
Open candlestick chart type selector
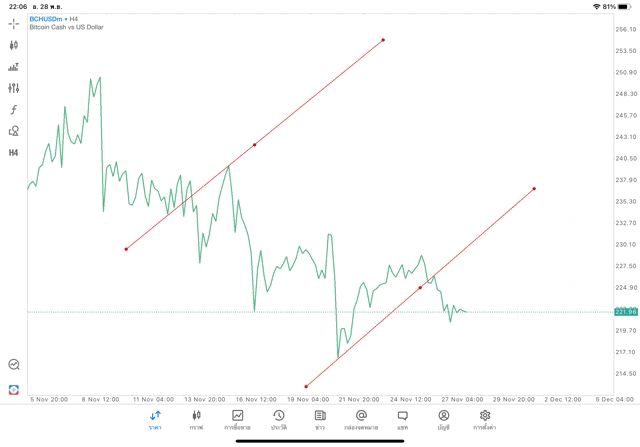tap(14, 45)
